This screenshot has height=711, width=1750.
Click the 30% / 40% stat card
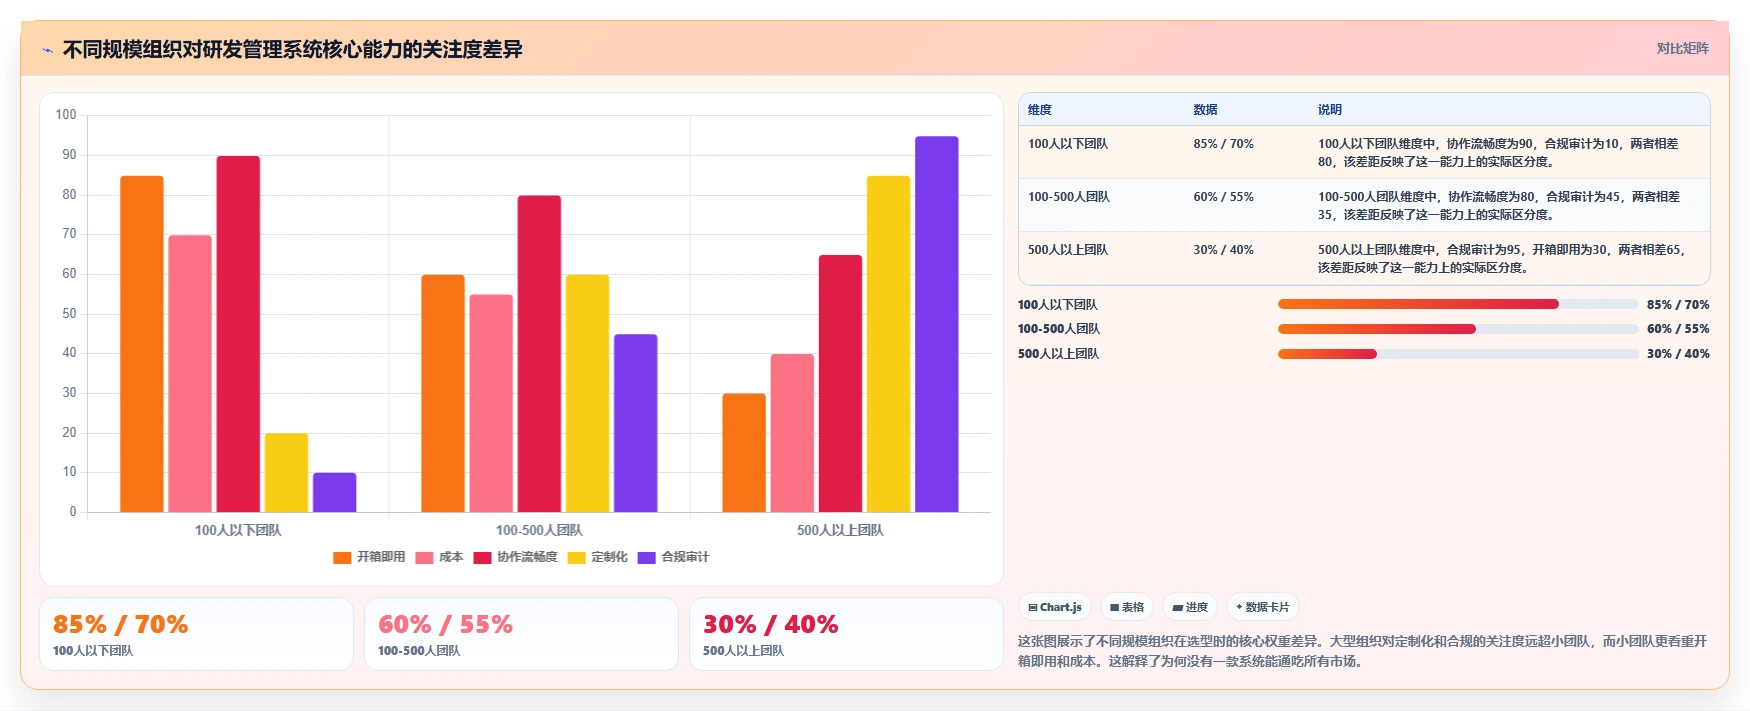[x=846, y=634]
